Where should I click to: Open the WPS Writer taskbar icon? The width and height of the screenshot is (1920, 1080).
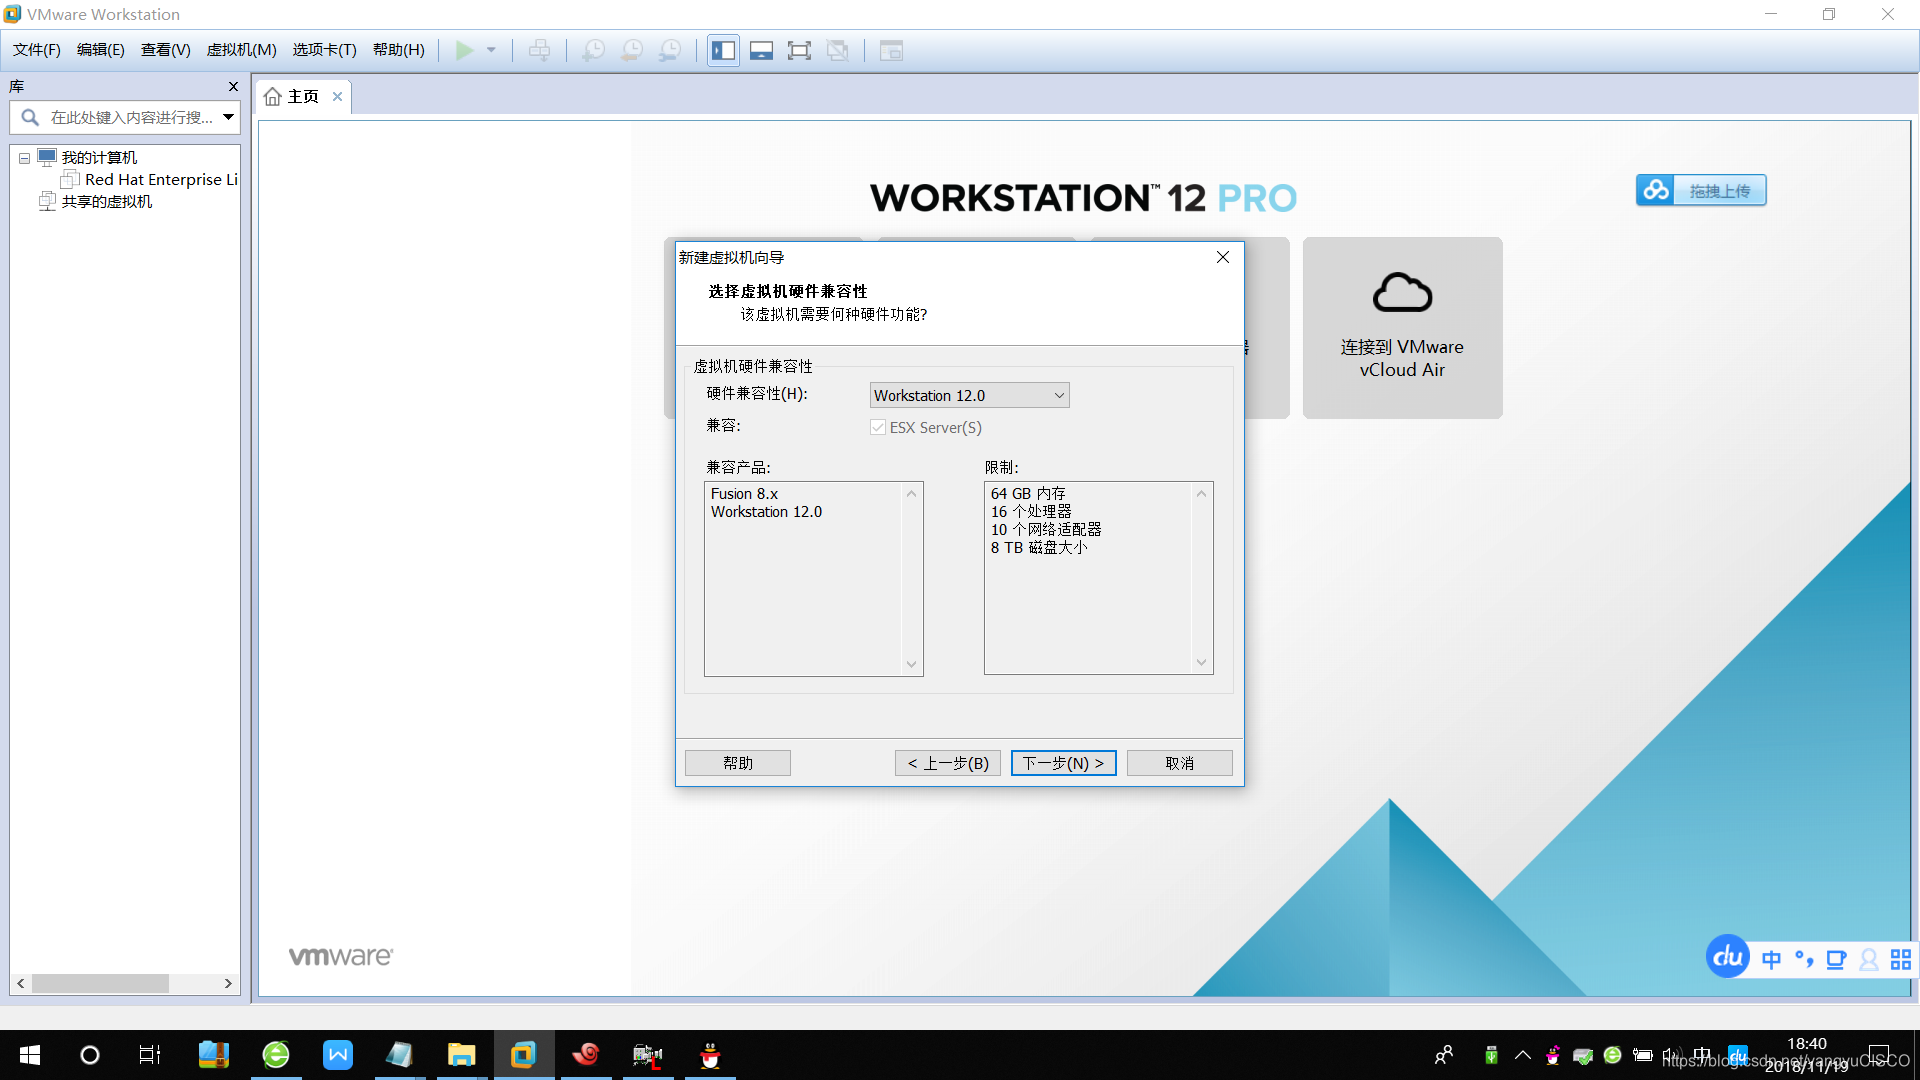pos(338,1055)
